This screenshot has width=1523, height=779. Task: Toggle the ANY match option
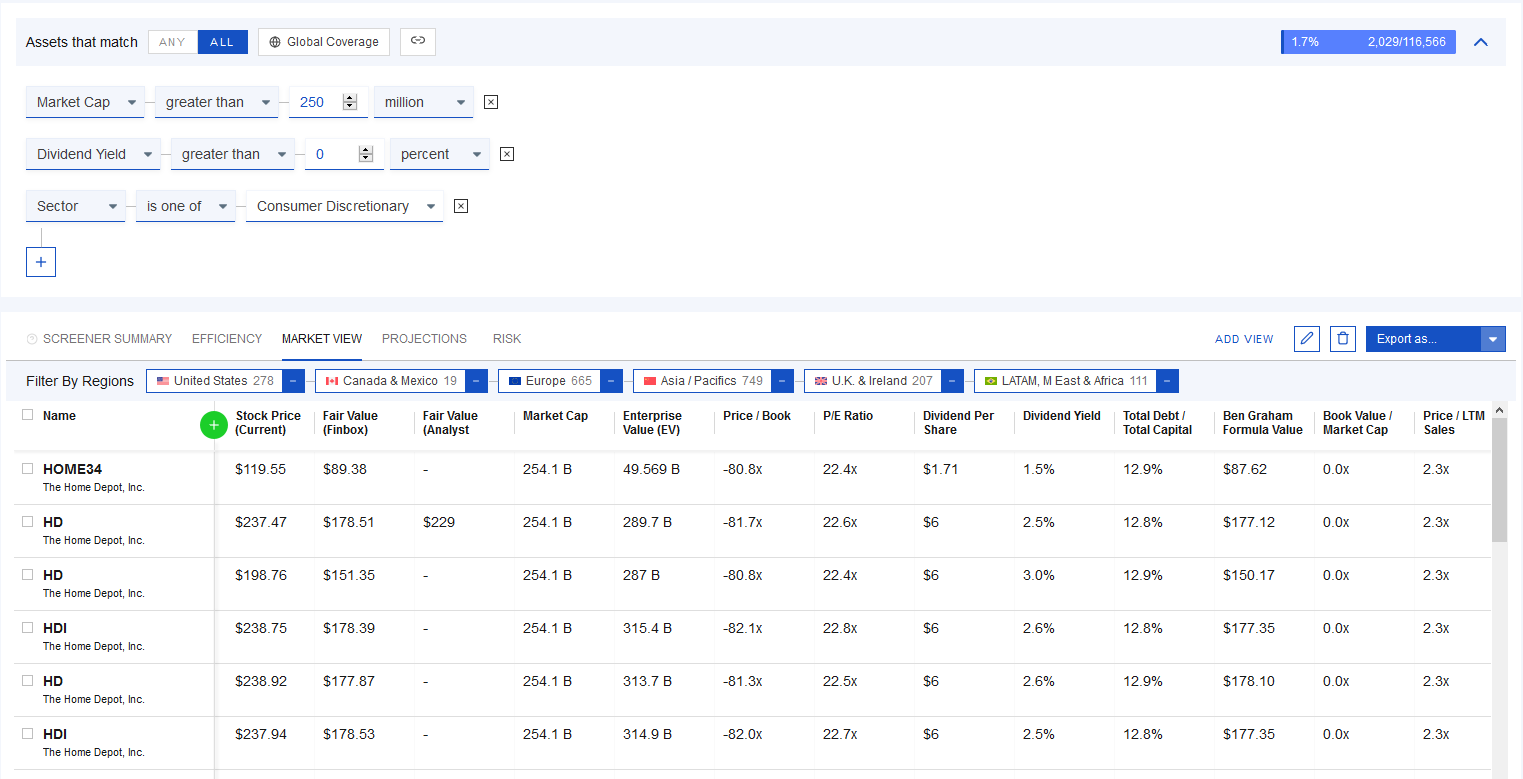[173, 42]
